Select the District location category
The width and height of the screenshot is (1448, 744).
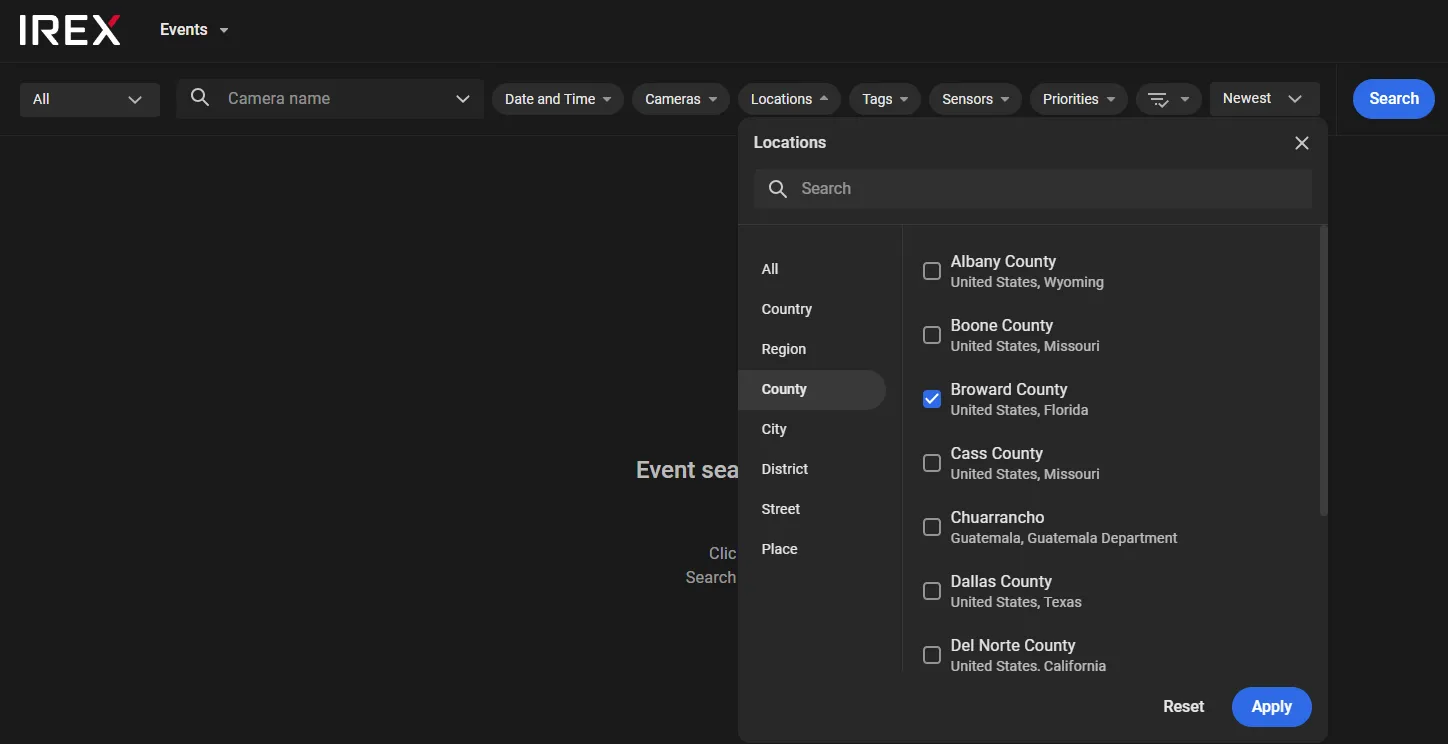812,469
